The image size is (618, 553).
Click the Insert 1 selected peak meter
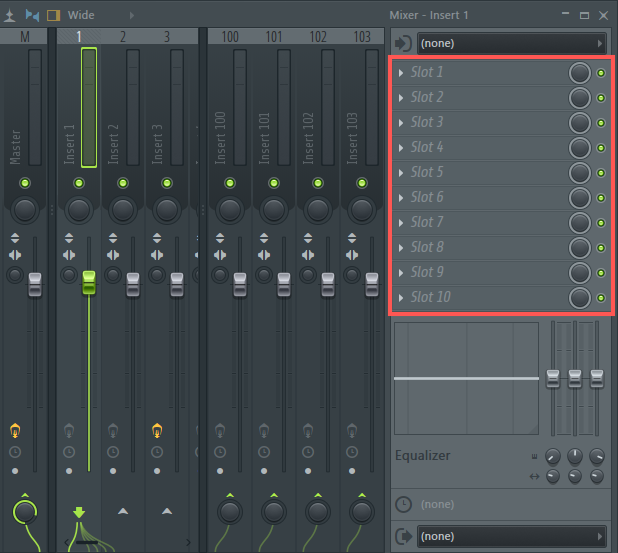[x=89, y=108]
